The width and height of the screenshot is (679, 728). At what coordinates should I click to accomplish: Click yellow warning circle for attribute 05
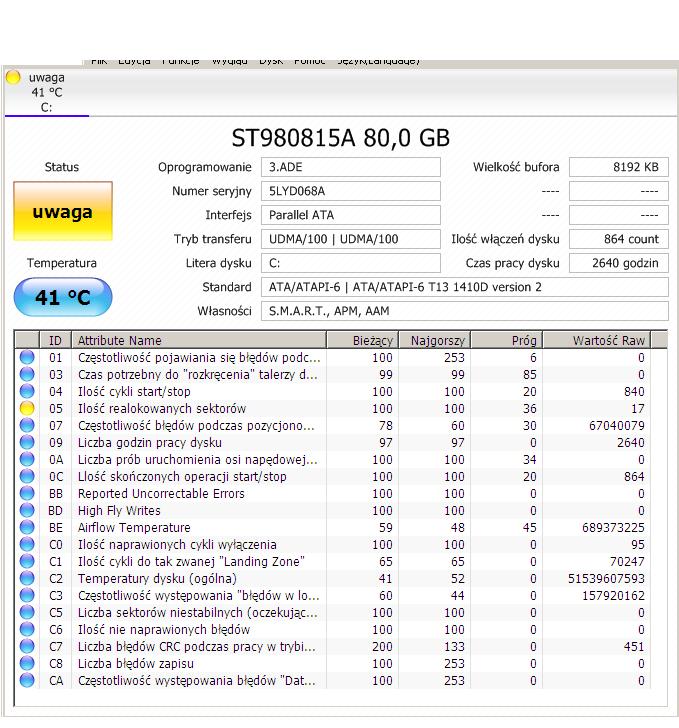point(27,409)
